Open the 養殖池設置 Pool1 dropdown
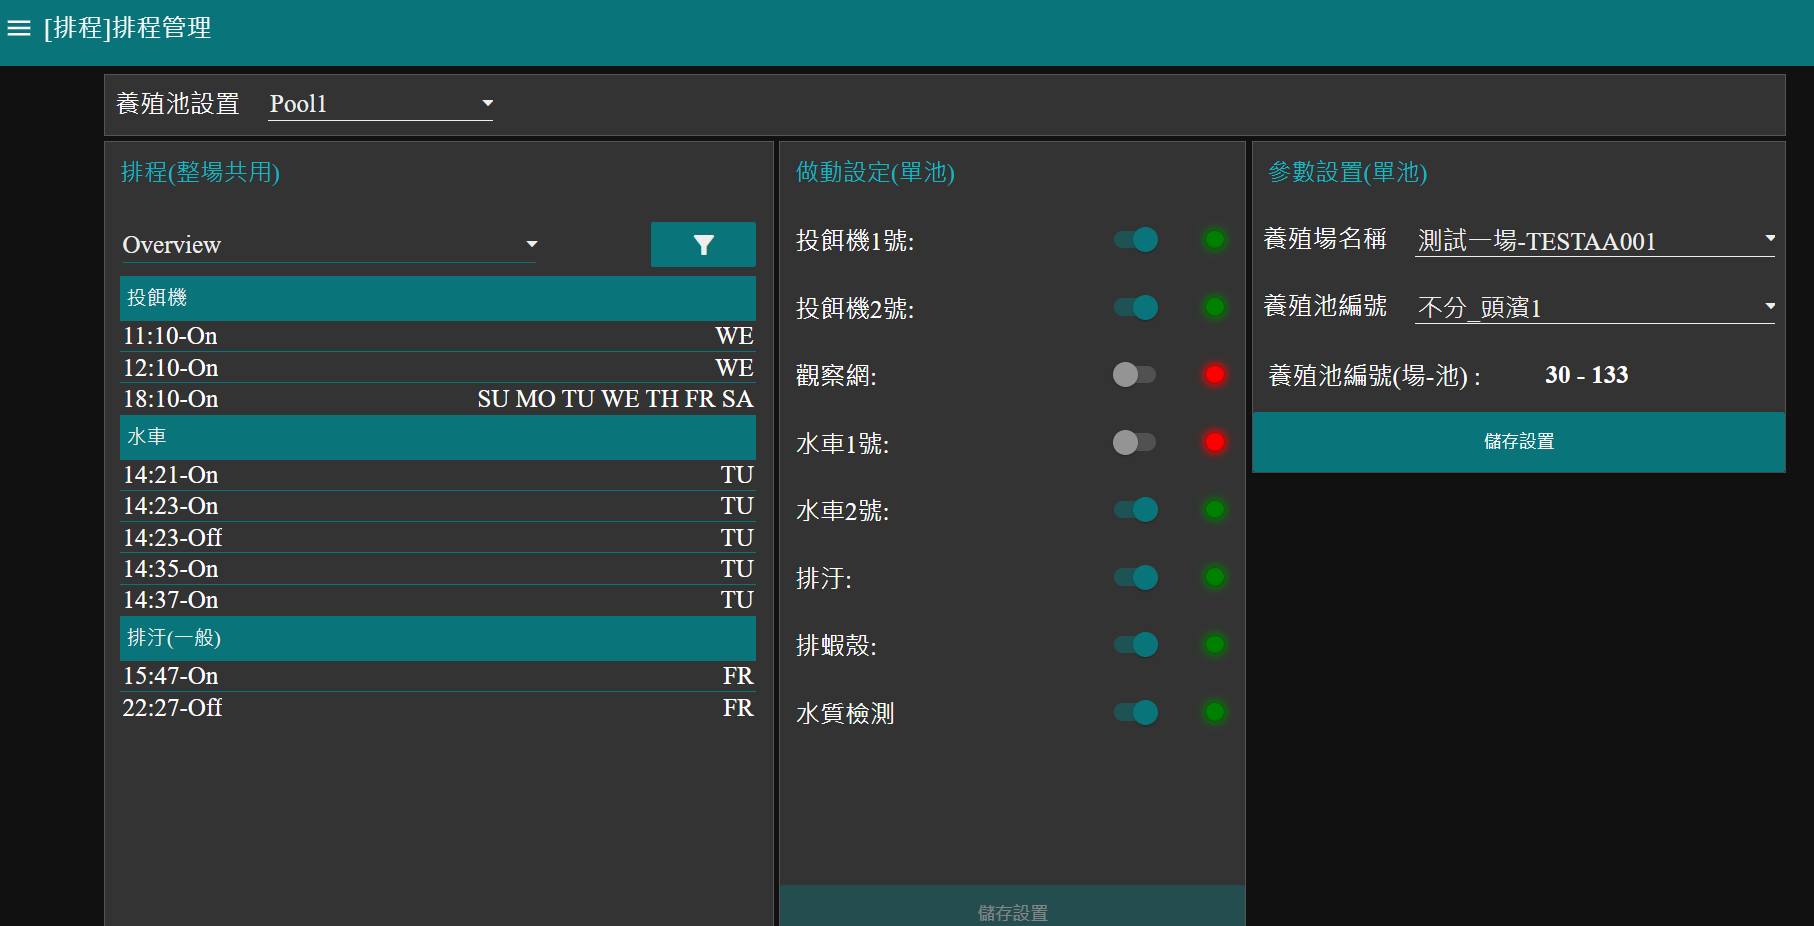The image size is (1814, 926). (380, 104)
